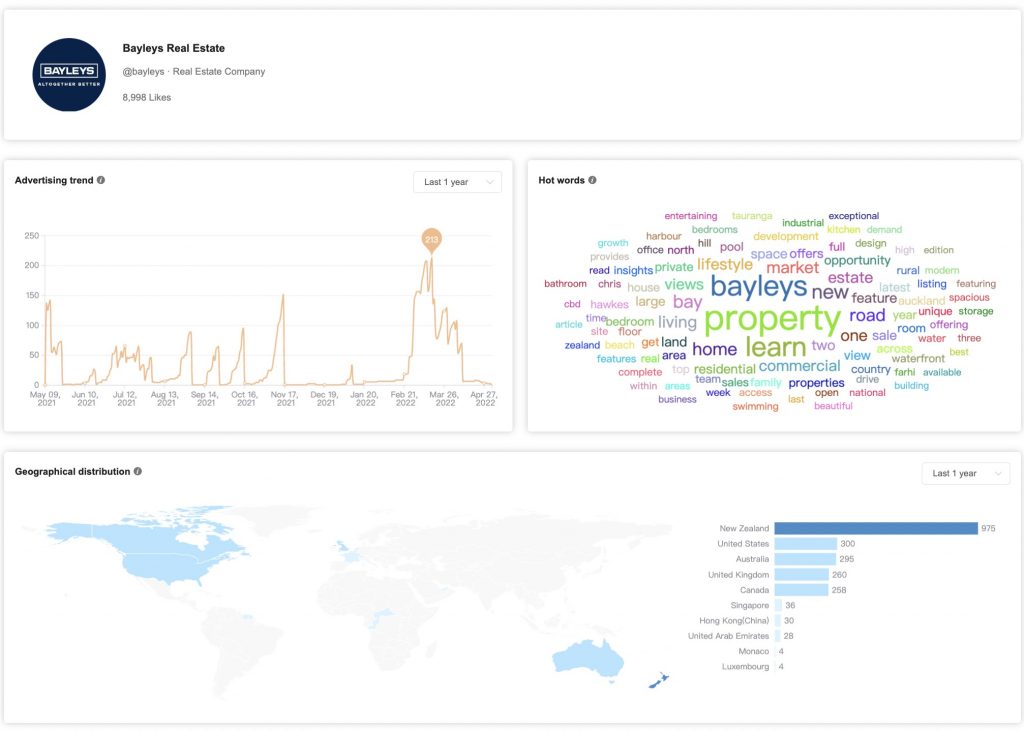Click the 'United Arab Emirates' country label
The image size is (1024, 732).
[728, 636]
